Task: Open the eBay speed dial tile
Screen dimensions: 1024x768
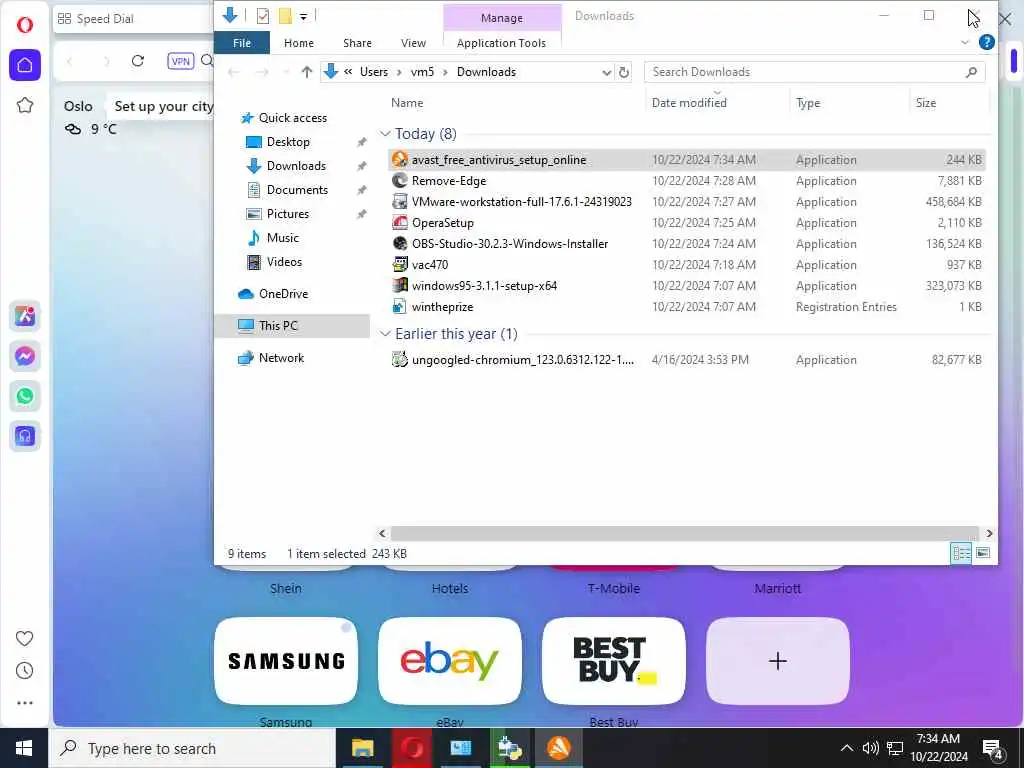Action: 449,661
